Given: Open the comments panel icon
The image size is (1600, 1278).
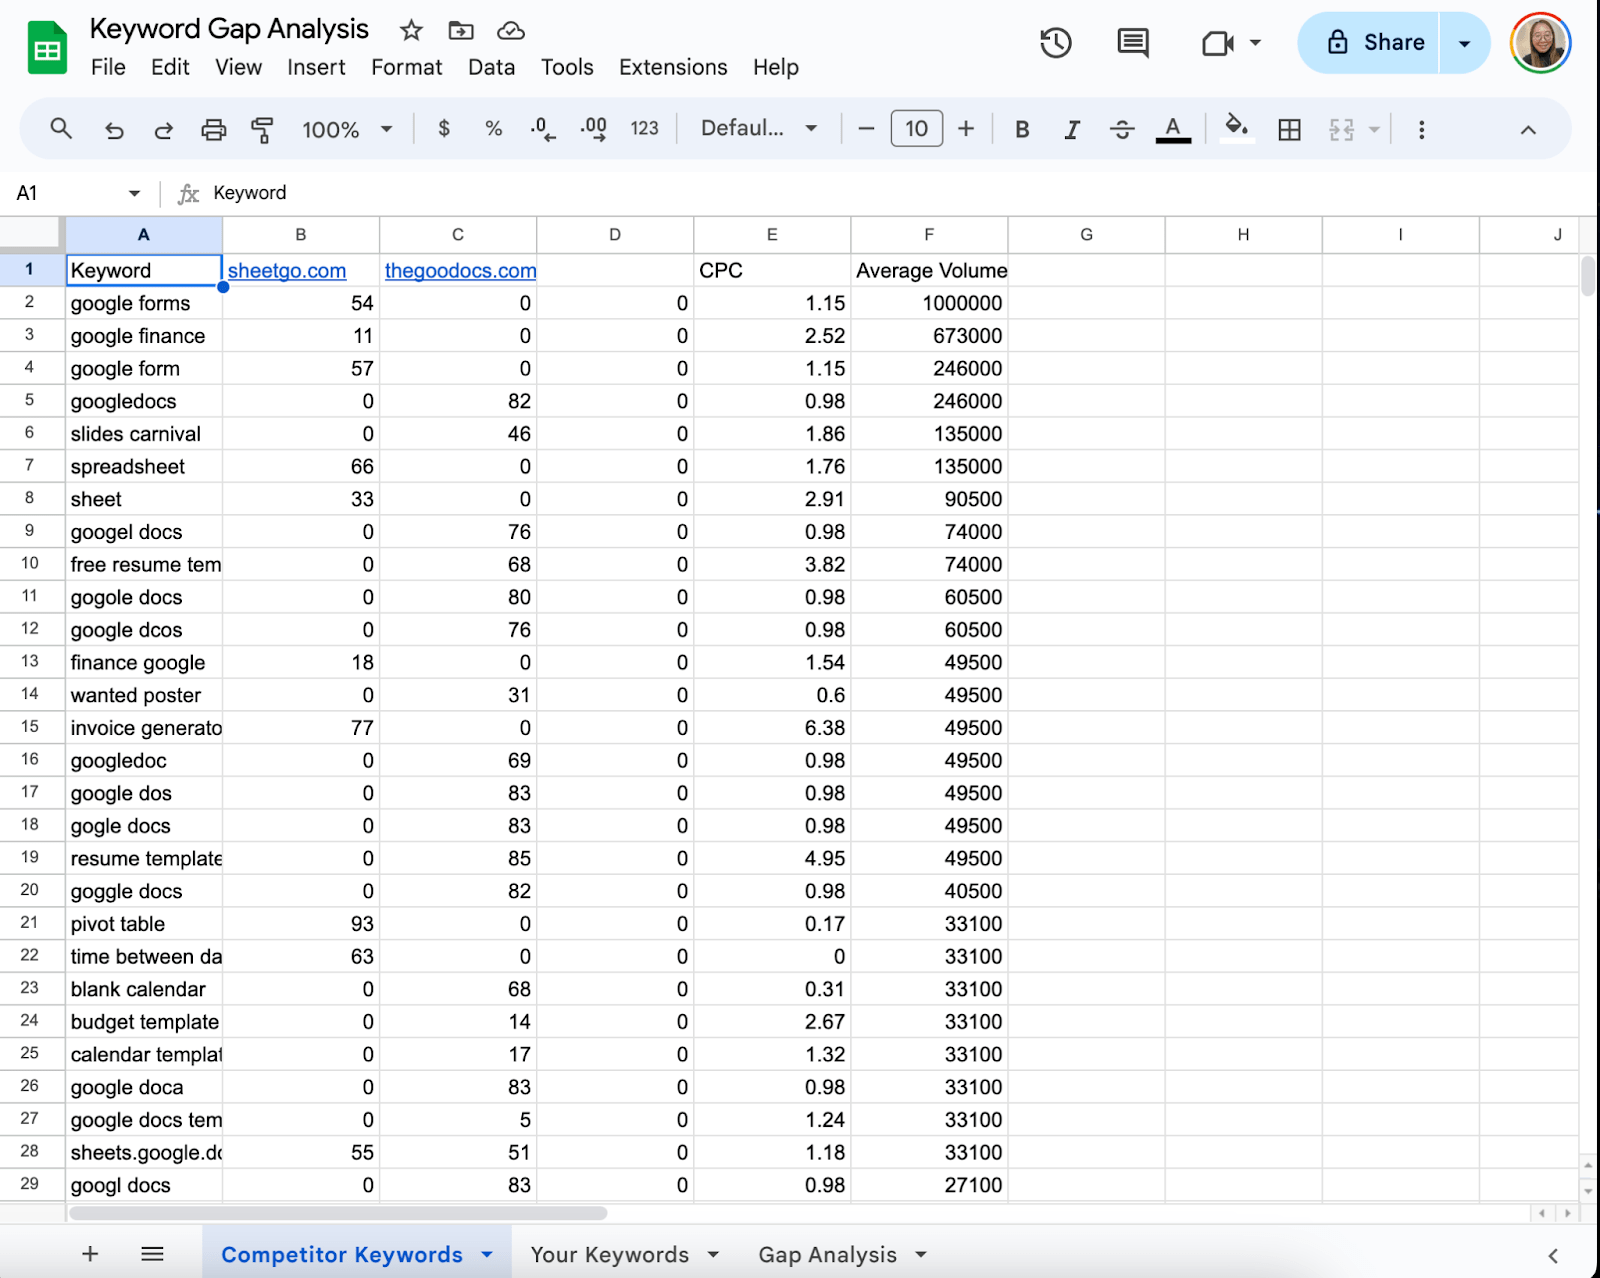Looking at the screenshot, I should click(1132, 43).
